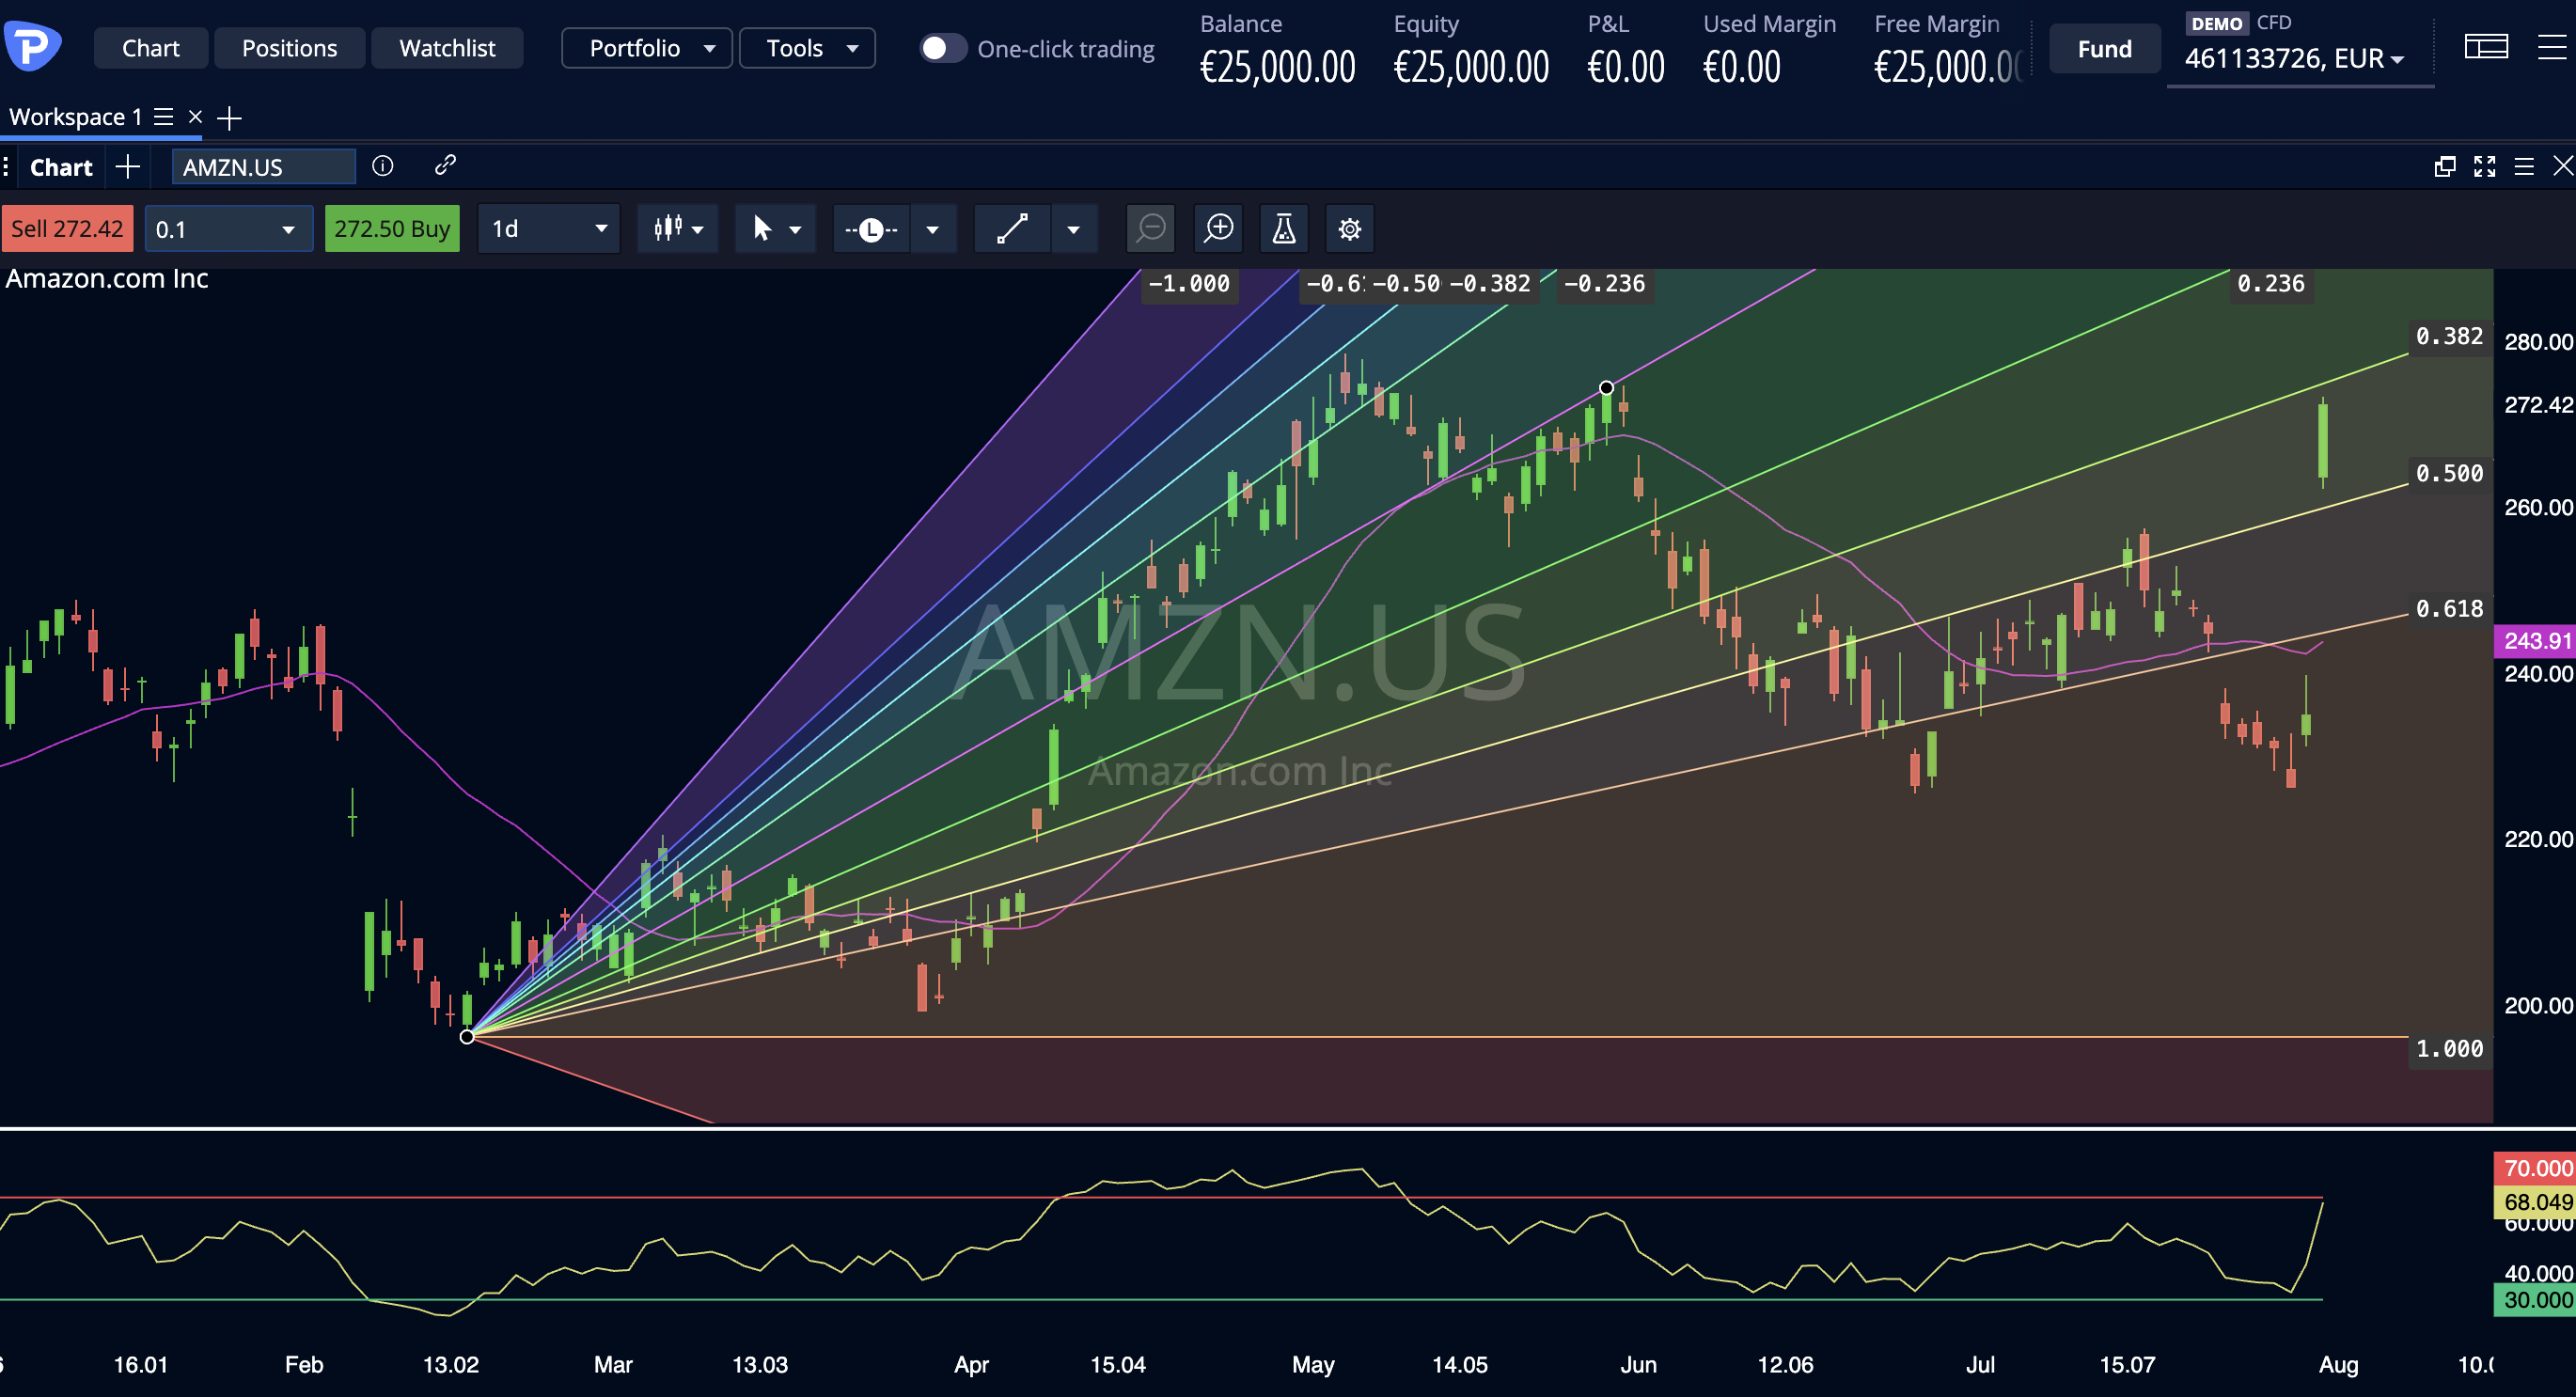Toggle chart panel fullscreen
Image resolution: width=2576 pixels, height=1397 pixels.
point(2484,166)
